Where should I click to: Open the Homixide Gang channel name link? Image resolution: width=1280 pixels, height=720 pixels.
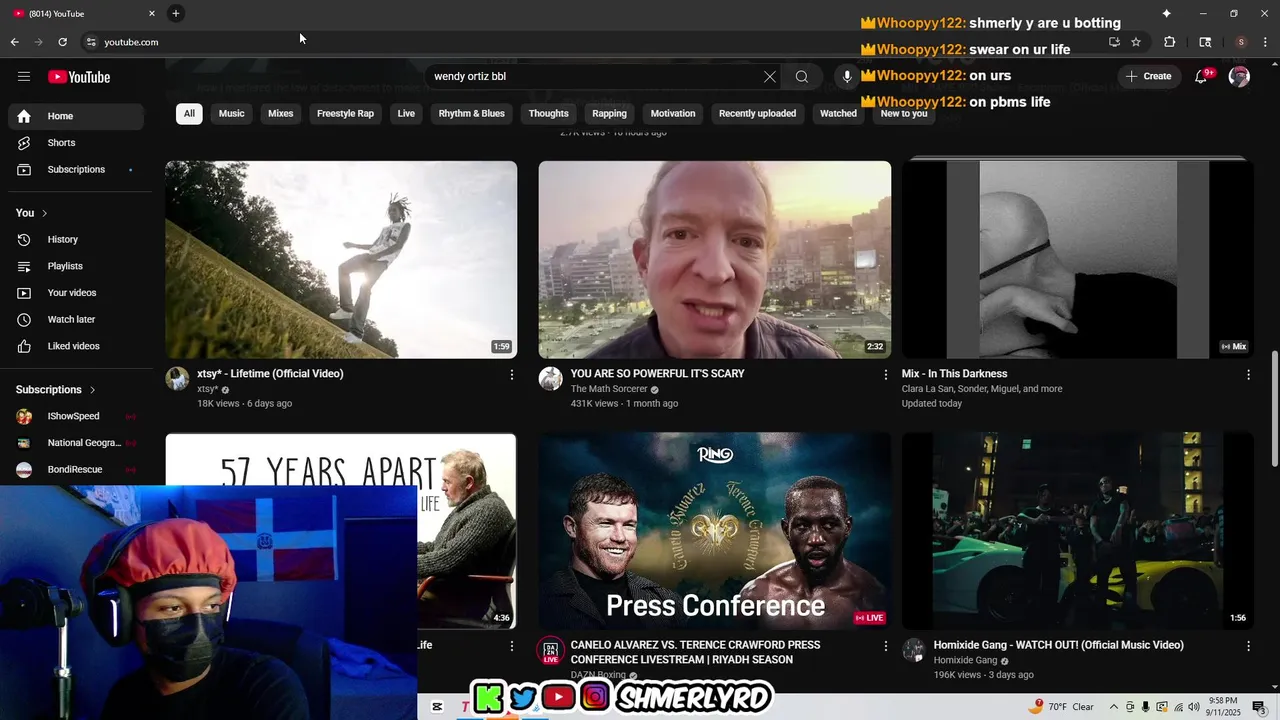pos(965,661)
